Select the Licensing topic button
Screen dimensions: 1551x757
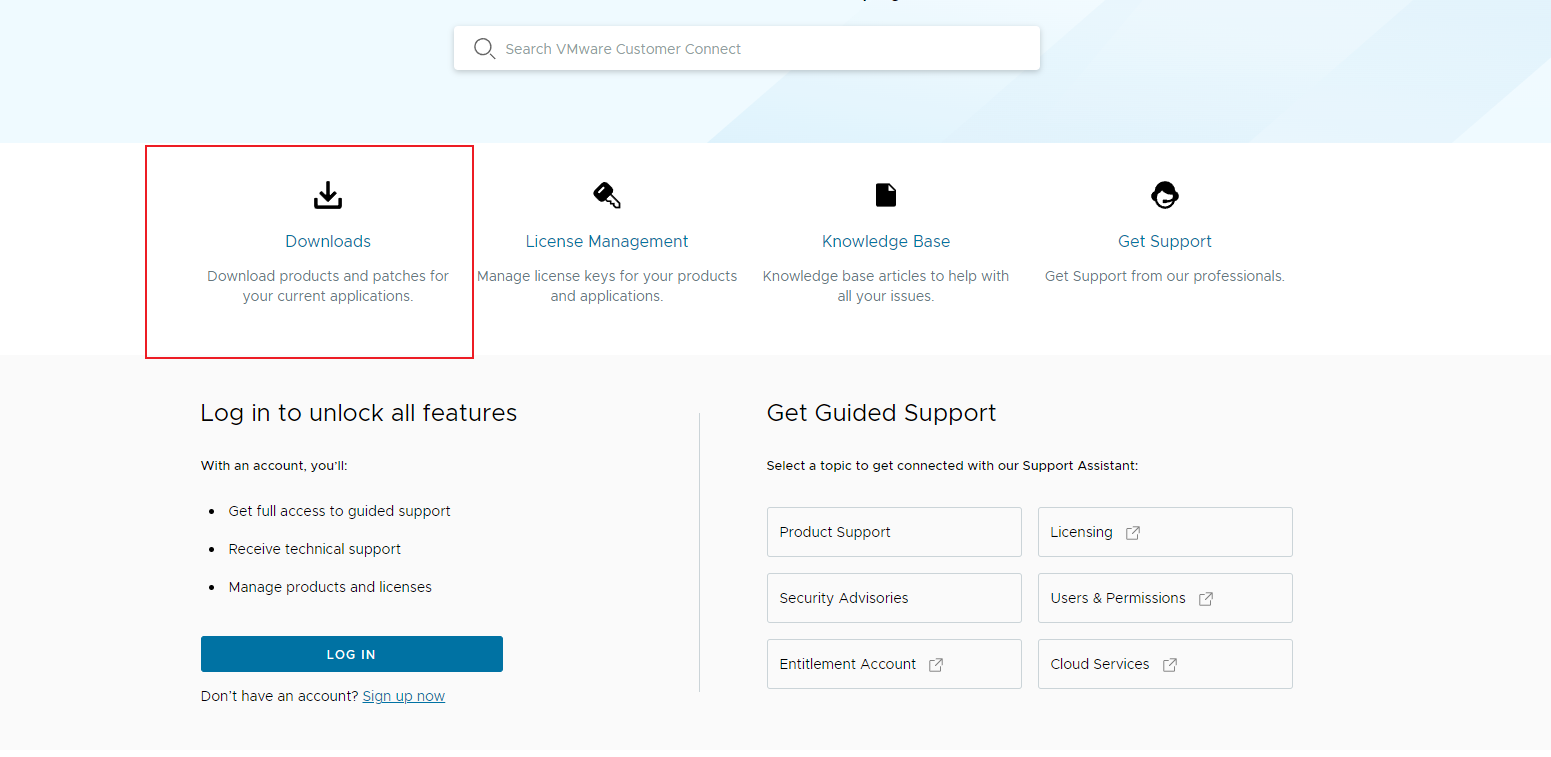[x=1165, y=532]
